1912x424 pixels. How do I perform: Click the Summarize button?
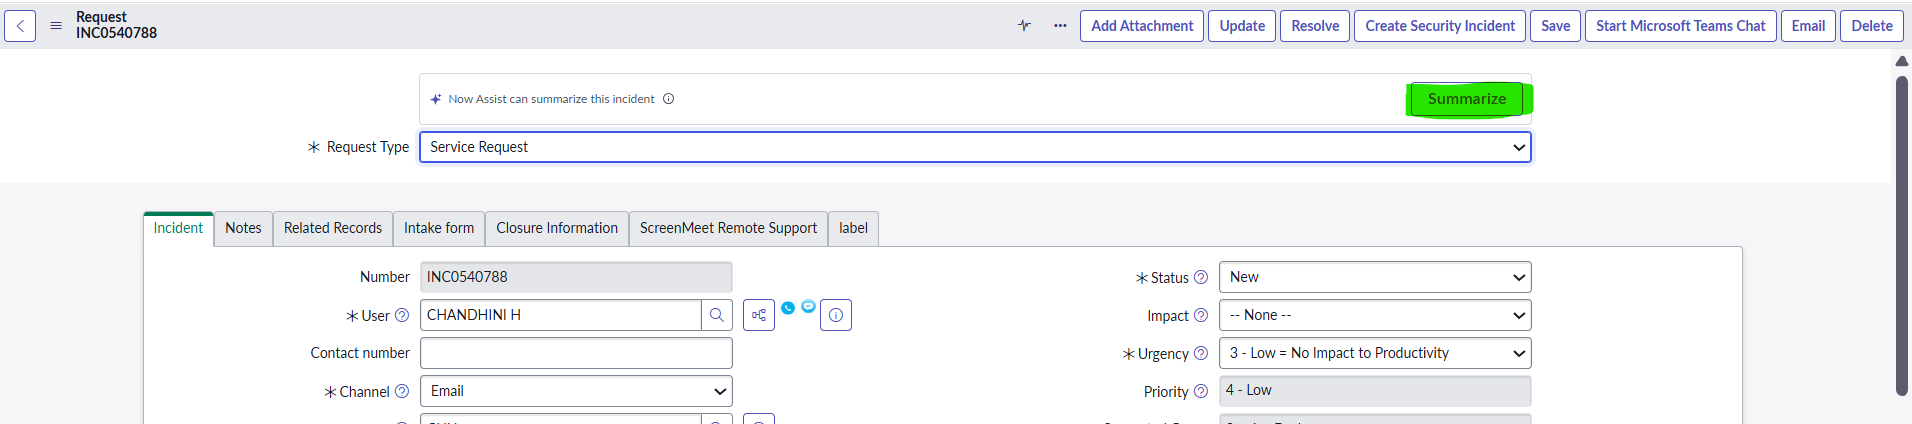1466,99
